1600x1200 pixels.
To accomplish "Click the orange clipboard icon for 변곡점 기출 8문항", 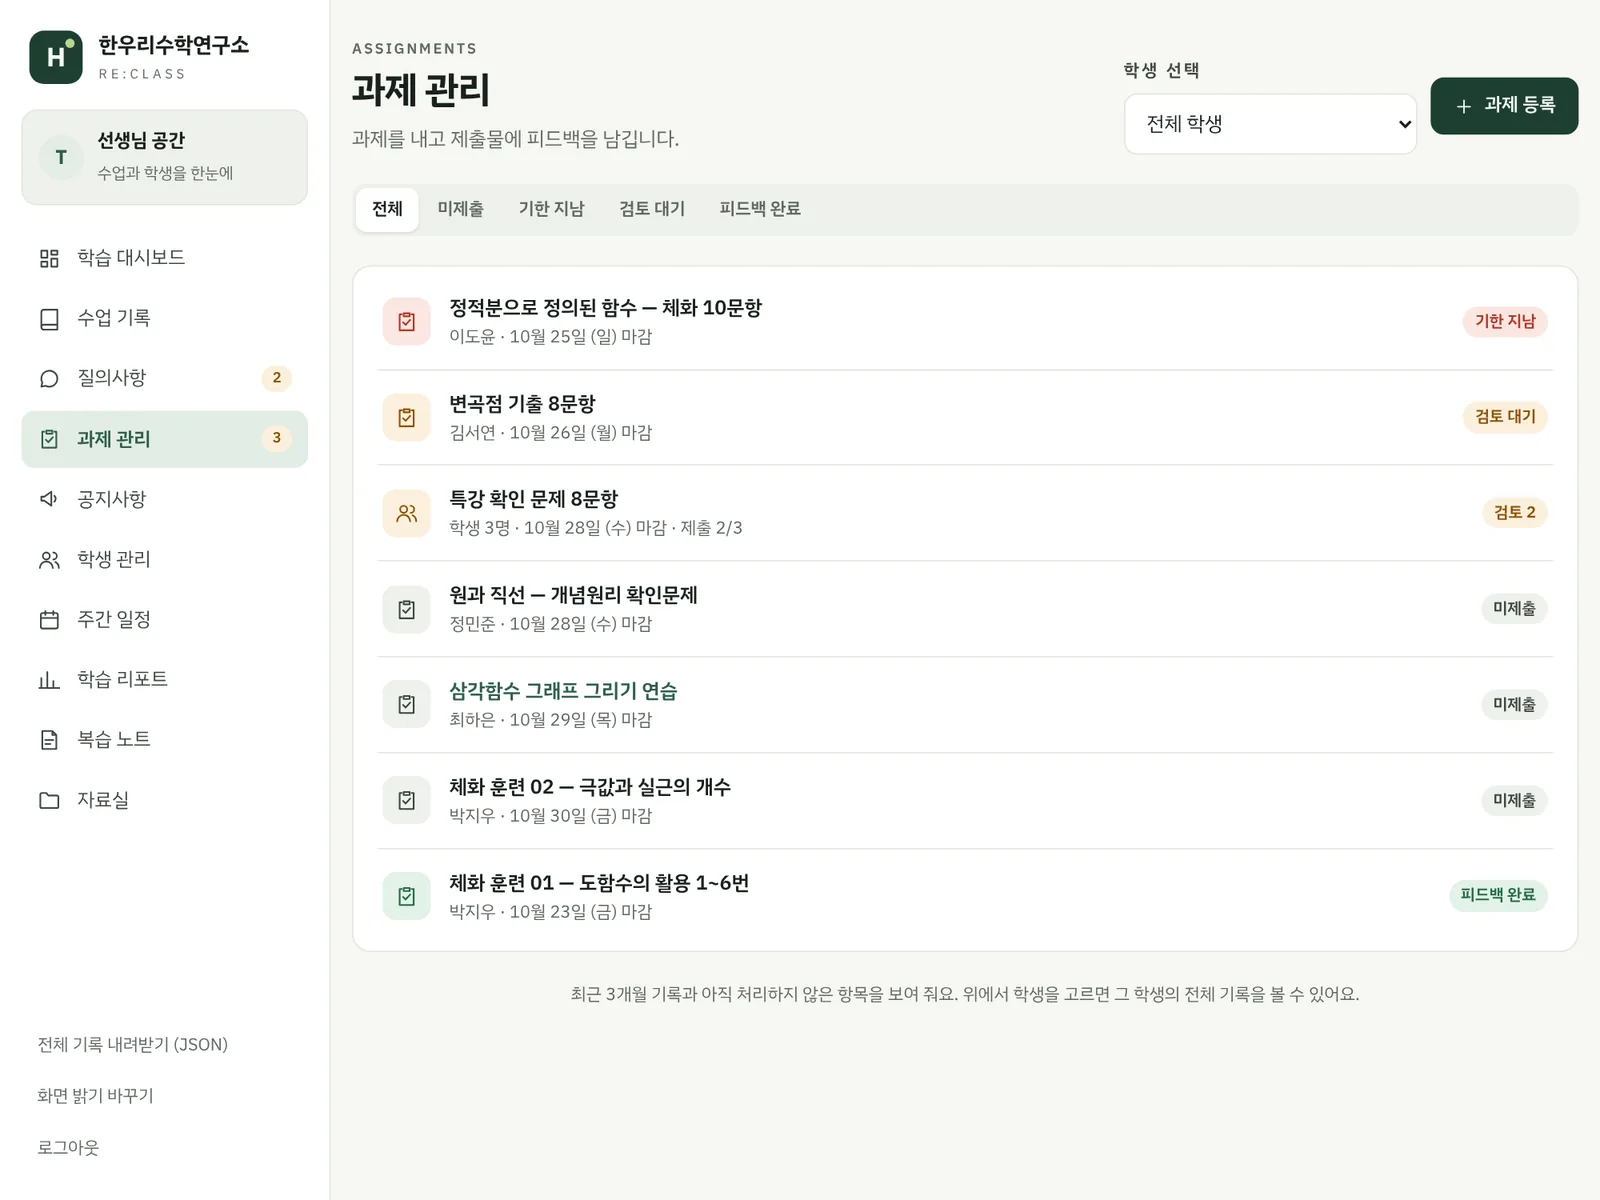I will point(407,417).
